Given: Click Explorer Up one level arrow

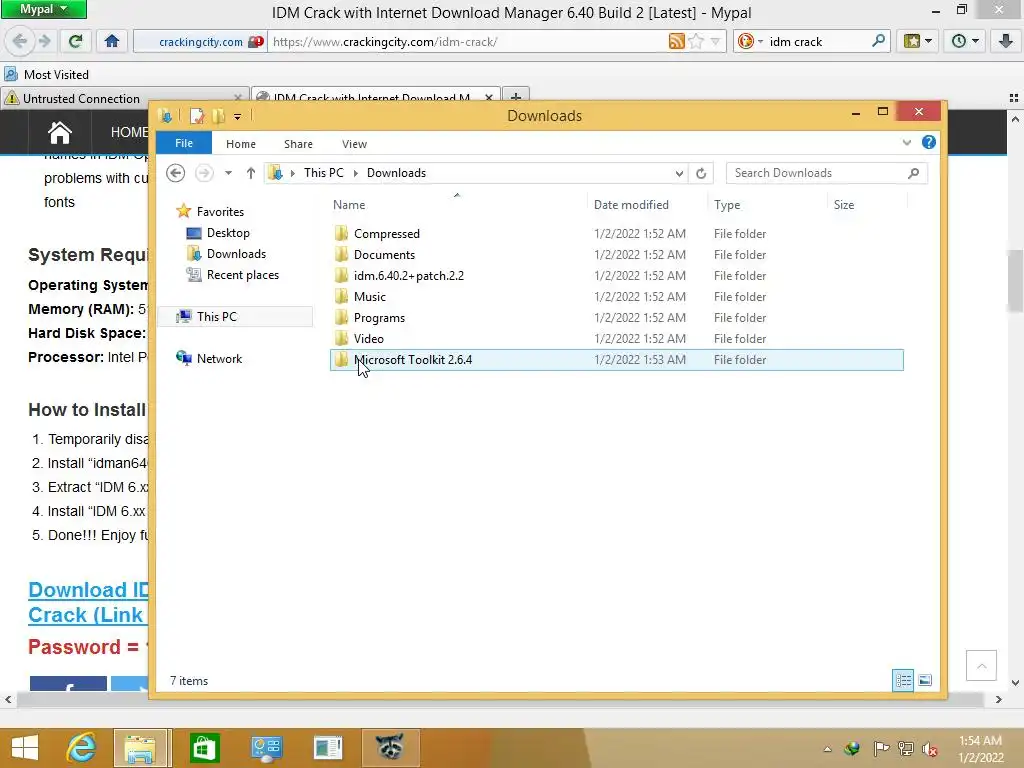Looking at the screenshot, I should (251, 173).
